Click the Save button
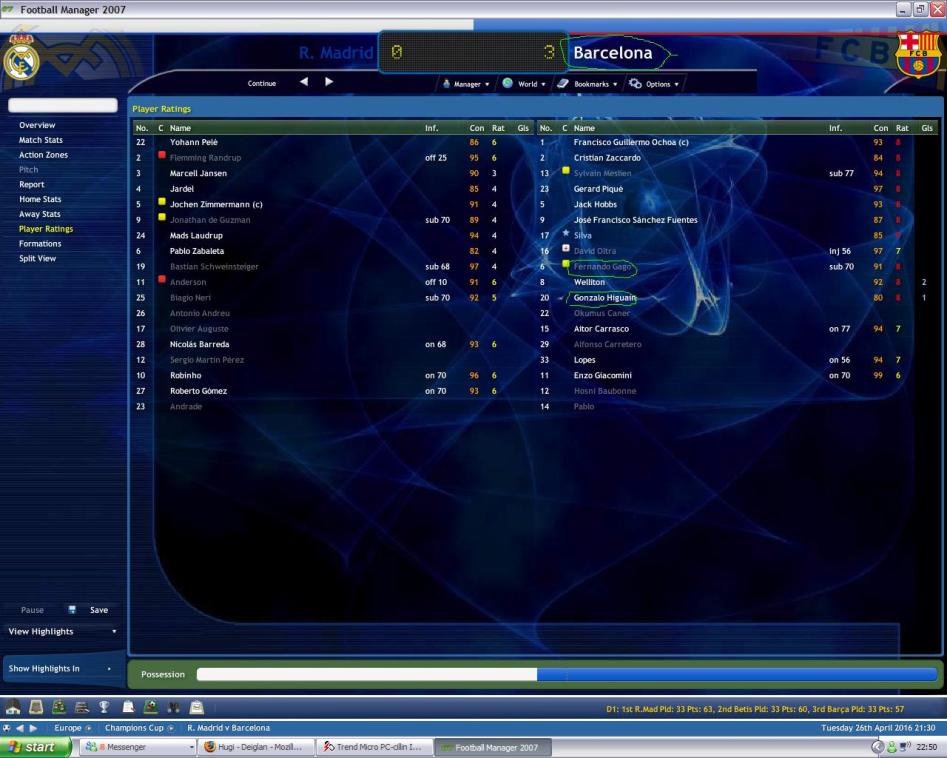Viewport: 947px width, 758px height. [x=99, y=610]
